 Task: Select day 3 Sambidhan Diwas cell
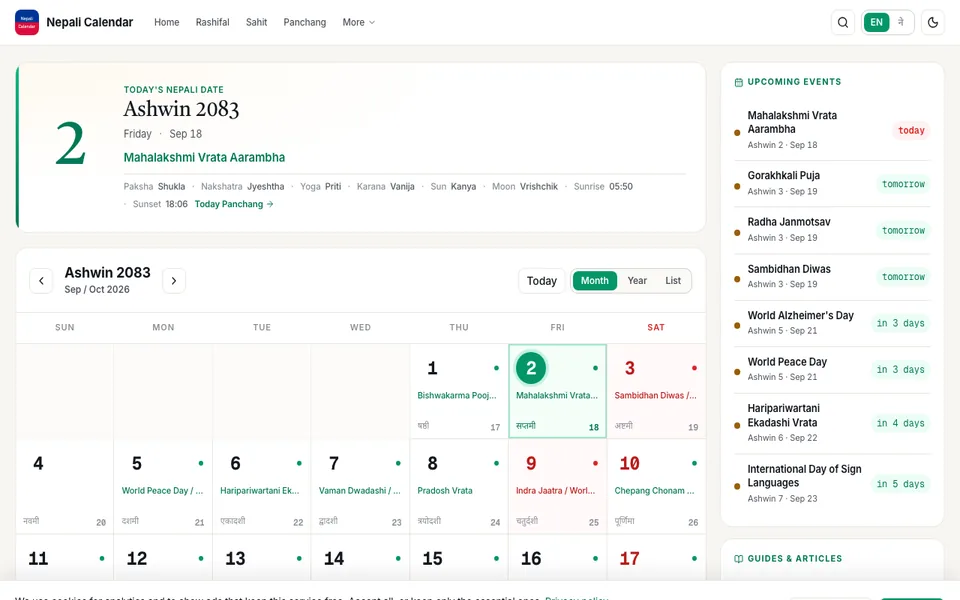coord(656,391)
